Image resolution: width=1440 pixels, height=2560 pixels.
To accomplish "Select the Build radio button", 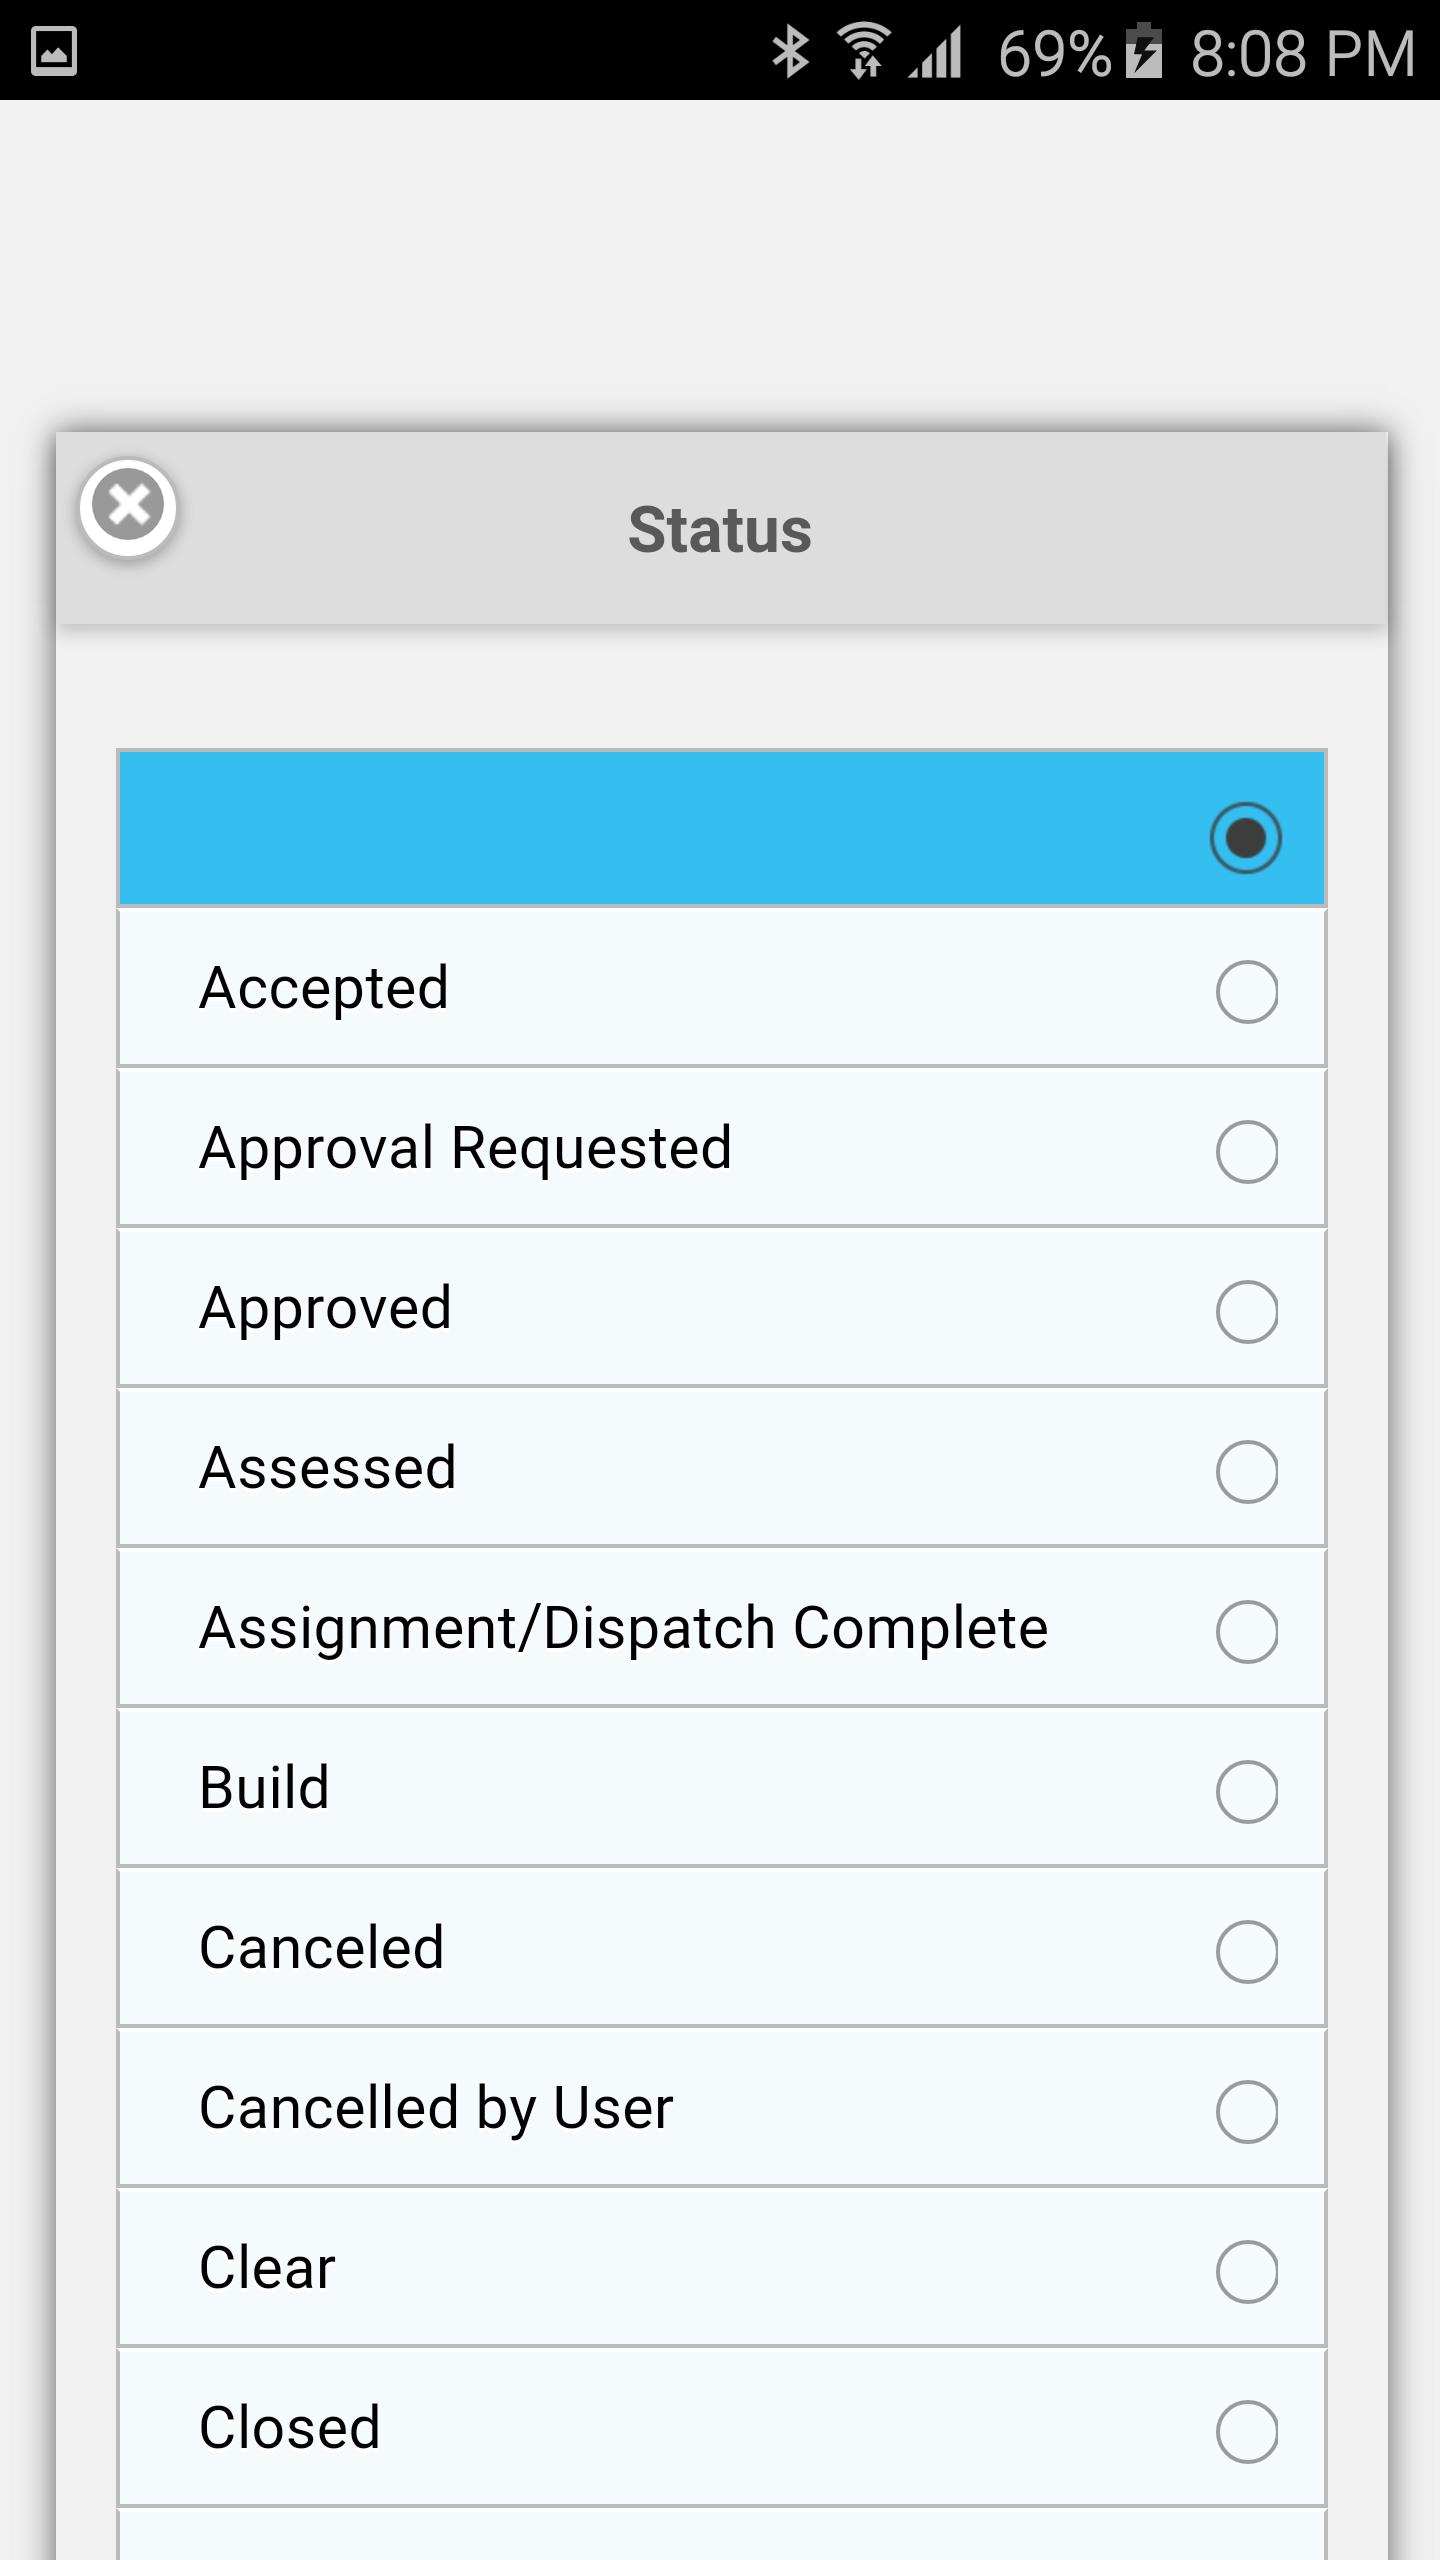I will point(1246,1792).
